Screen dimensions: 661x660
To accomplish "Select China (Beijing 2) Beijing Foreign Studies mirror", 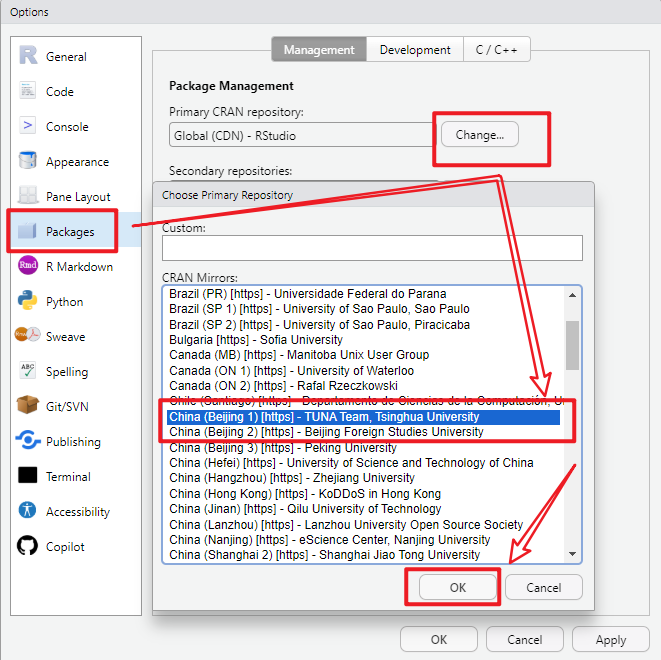I will tap(326, 432).
